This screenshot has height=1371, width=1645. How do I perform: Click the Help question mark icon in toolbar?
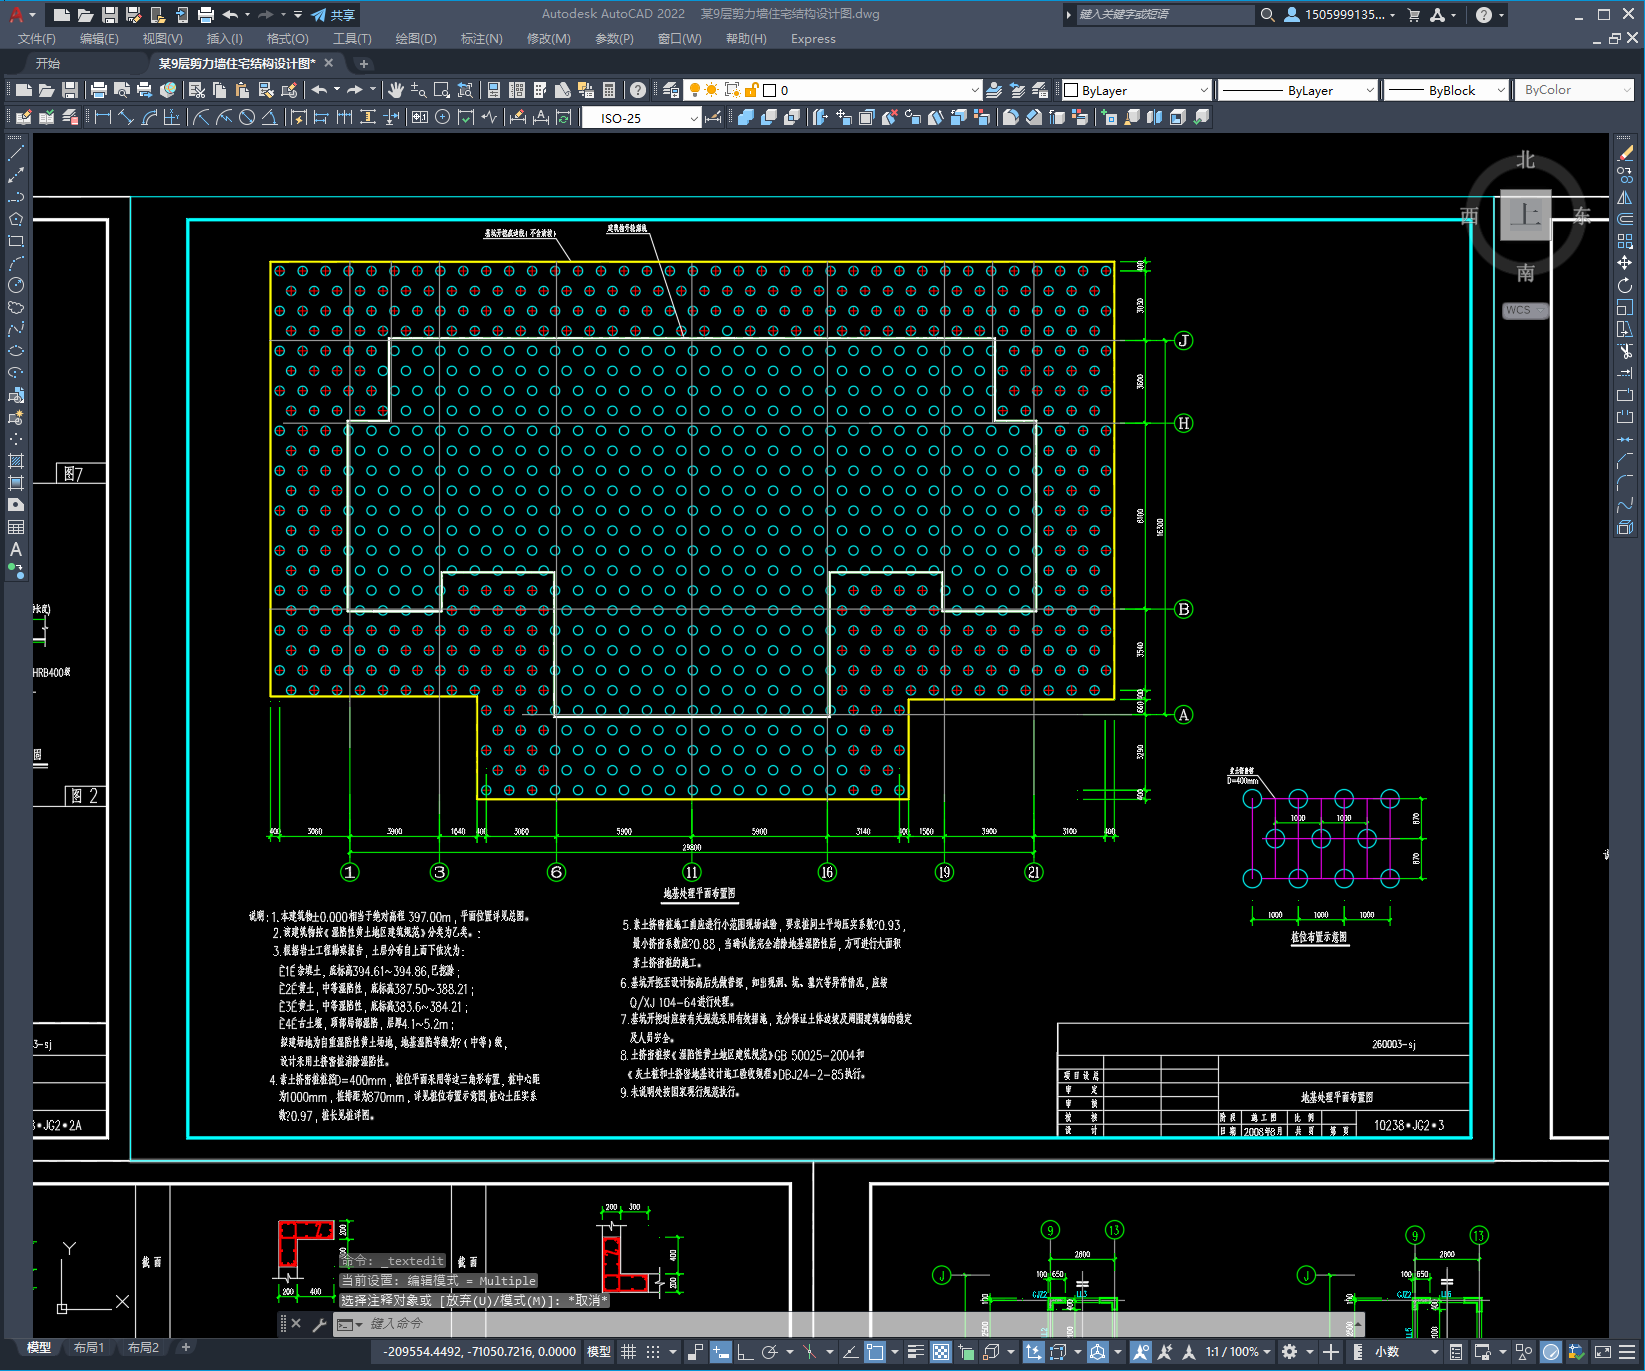click(x=638, y=90)
